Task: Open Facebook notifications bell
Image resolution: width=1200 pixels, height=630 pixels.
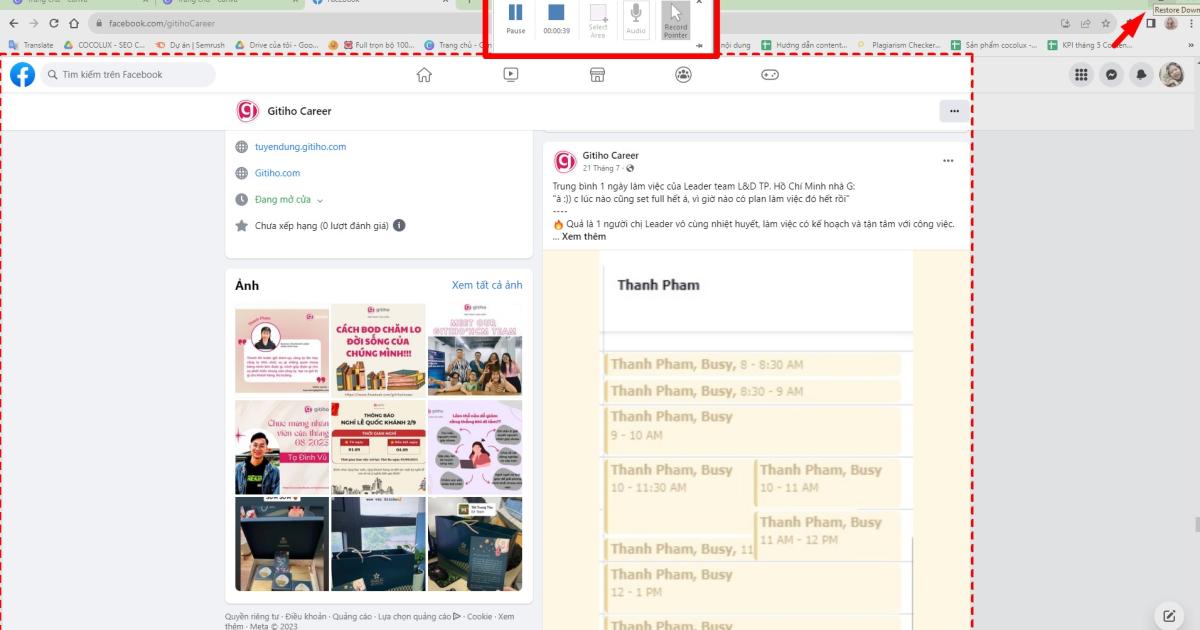Action: coord(1141,74)
